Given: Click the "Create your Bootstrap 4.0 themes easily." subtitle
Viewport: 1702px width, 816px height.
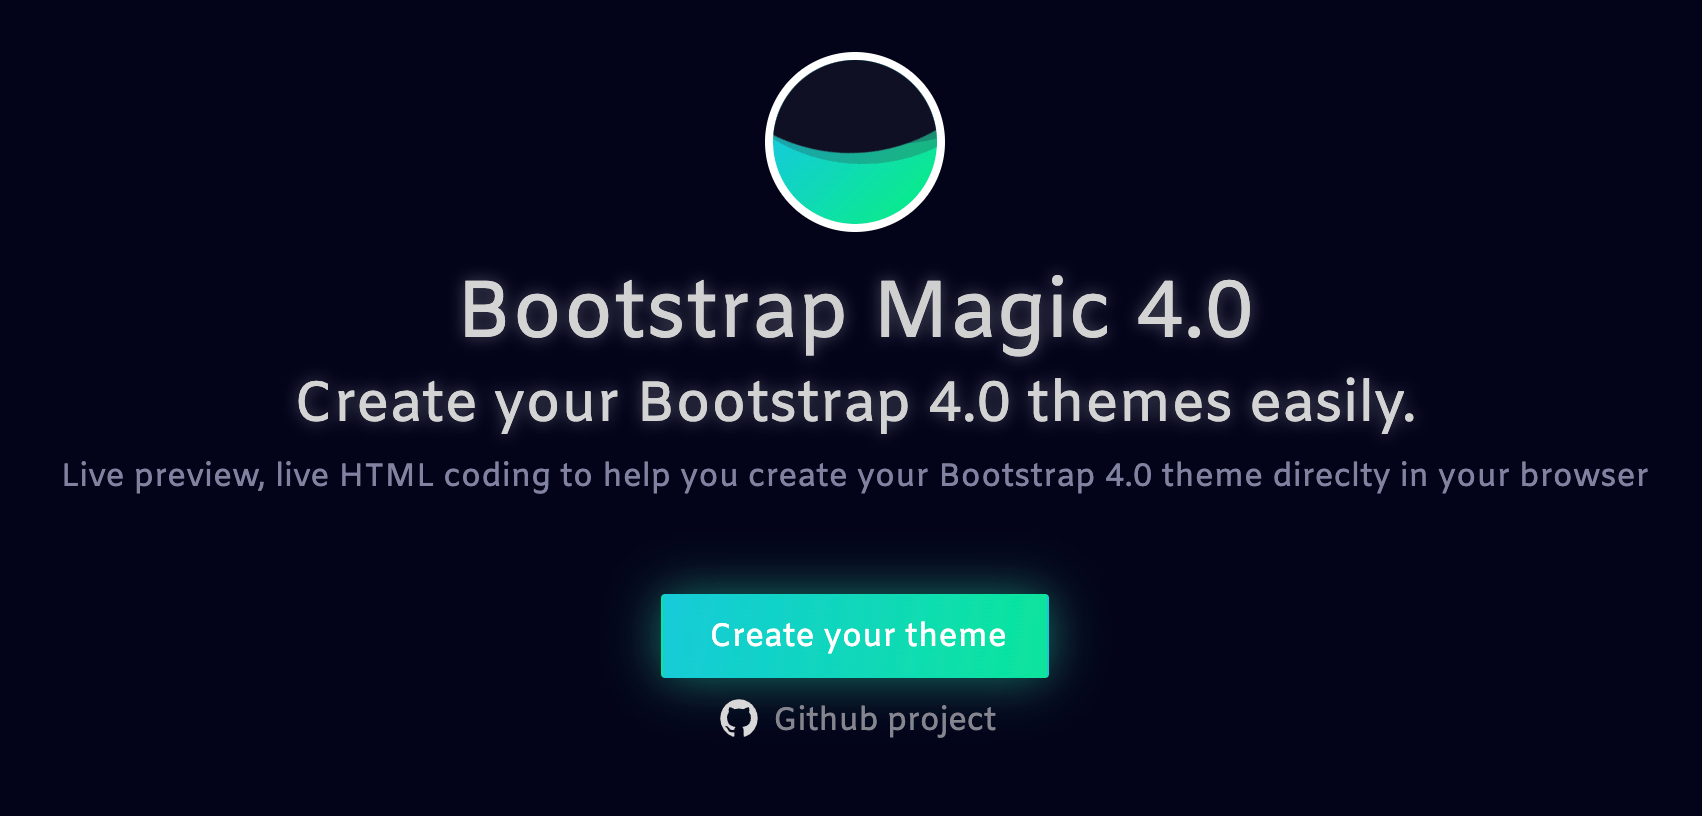Looking at the screenshot, I should tap(855, 402).
